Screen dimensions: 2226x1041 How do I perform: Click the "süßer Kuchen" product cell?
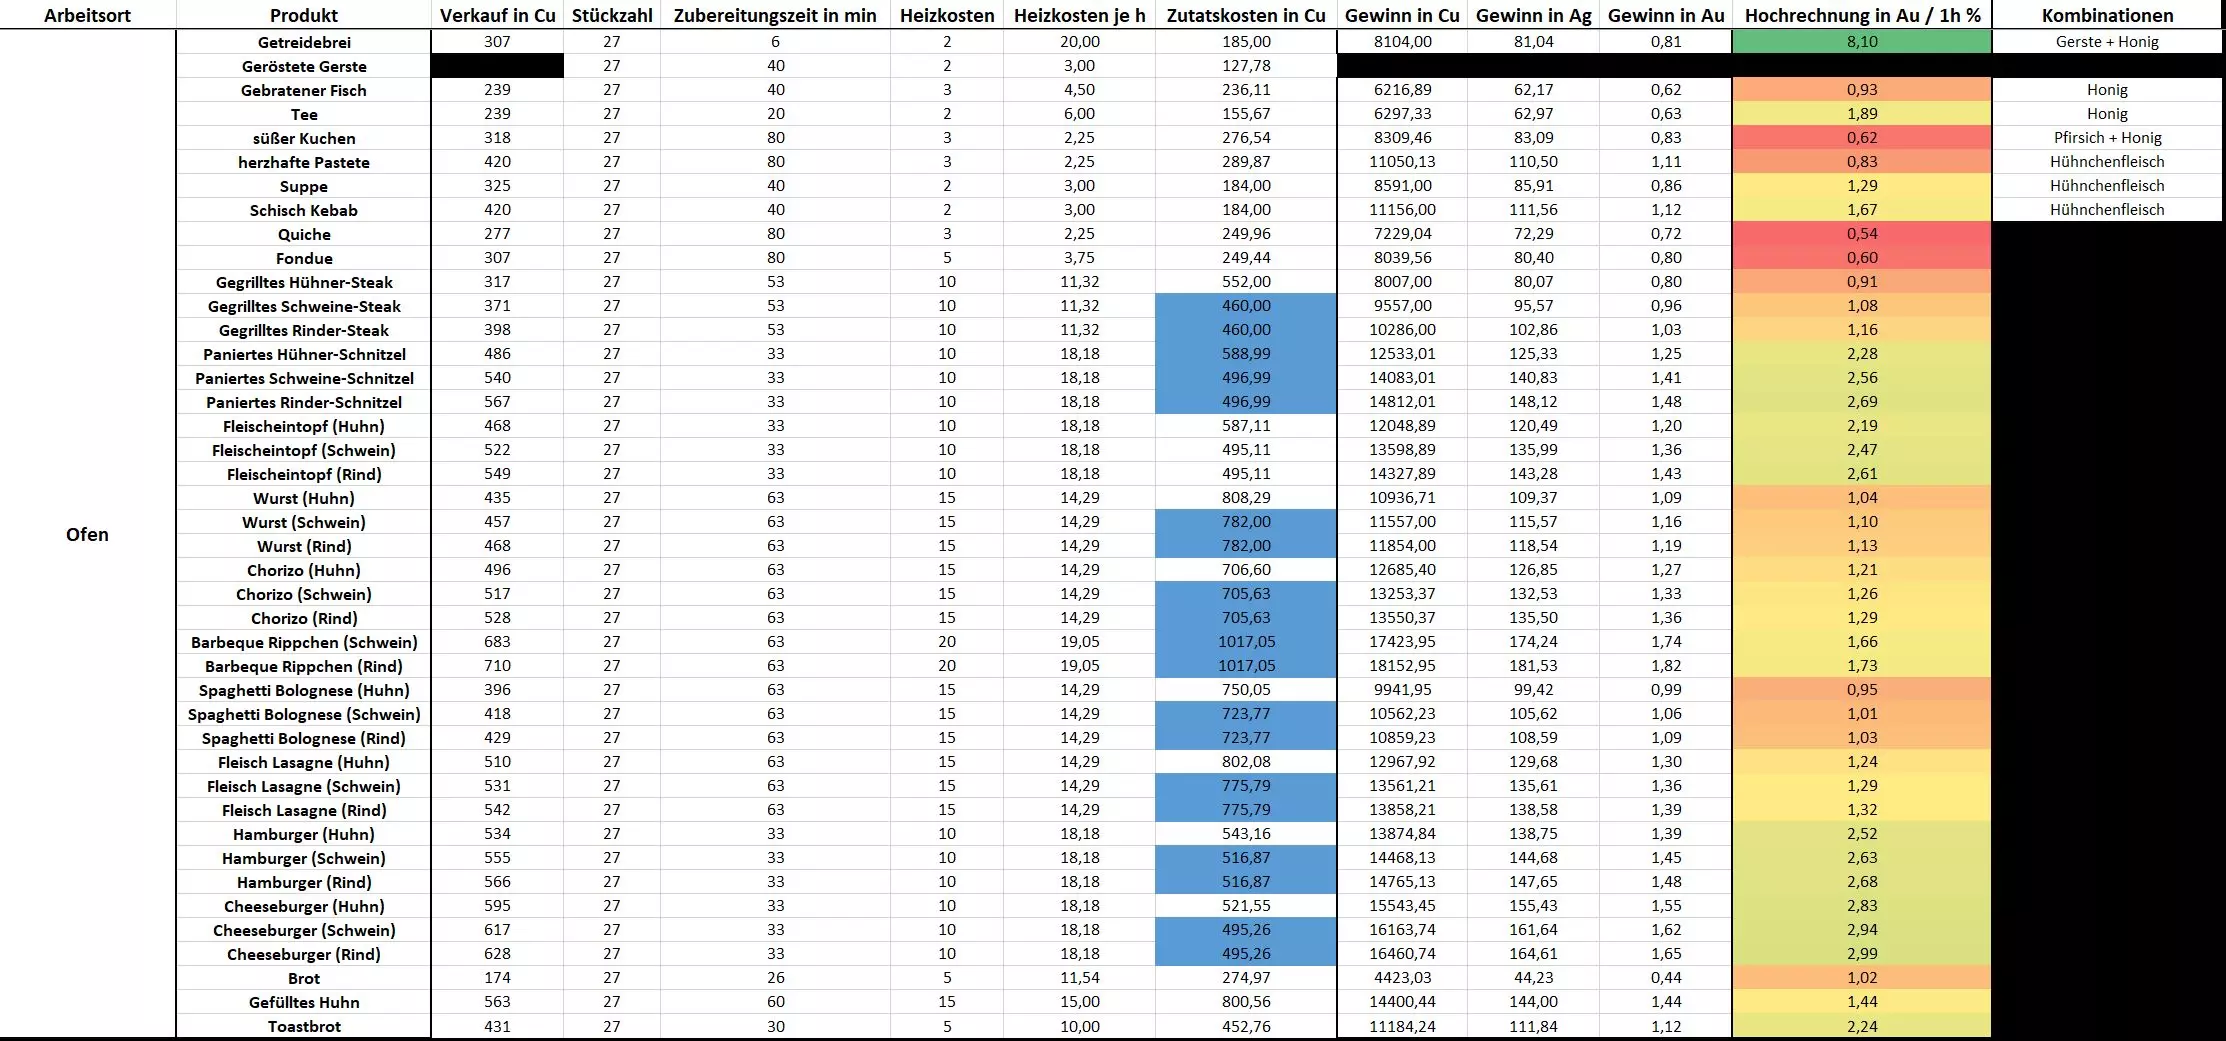tap(304, 138)
